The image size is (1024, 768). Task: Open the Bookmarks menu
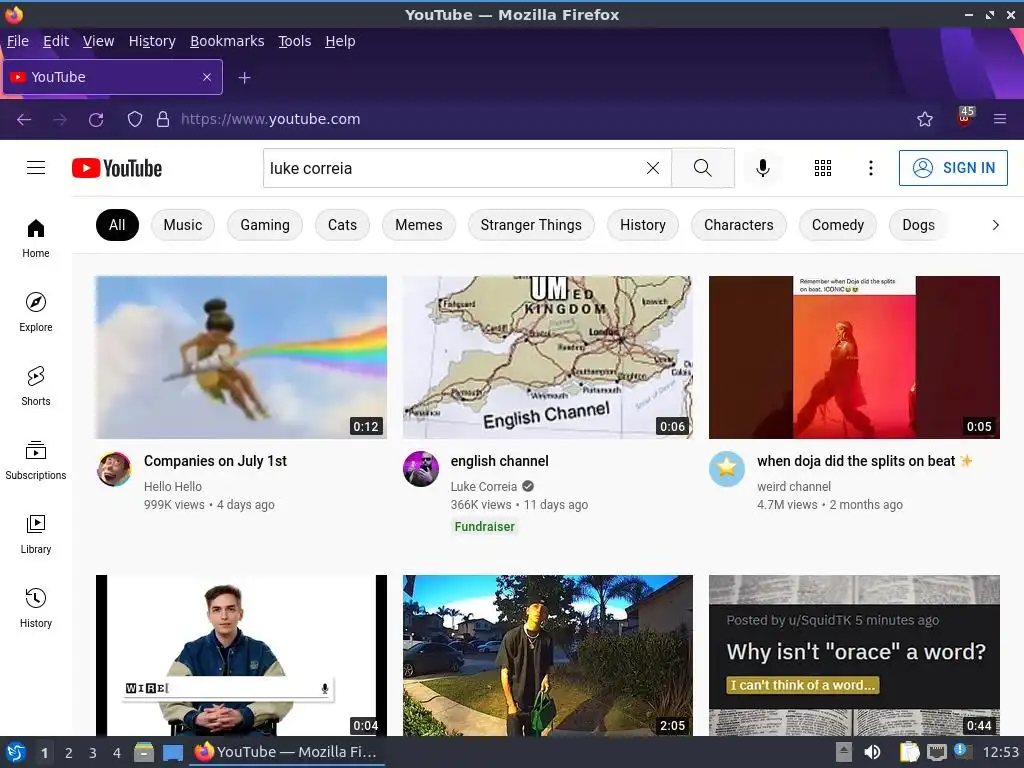227,41
